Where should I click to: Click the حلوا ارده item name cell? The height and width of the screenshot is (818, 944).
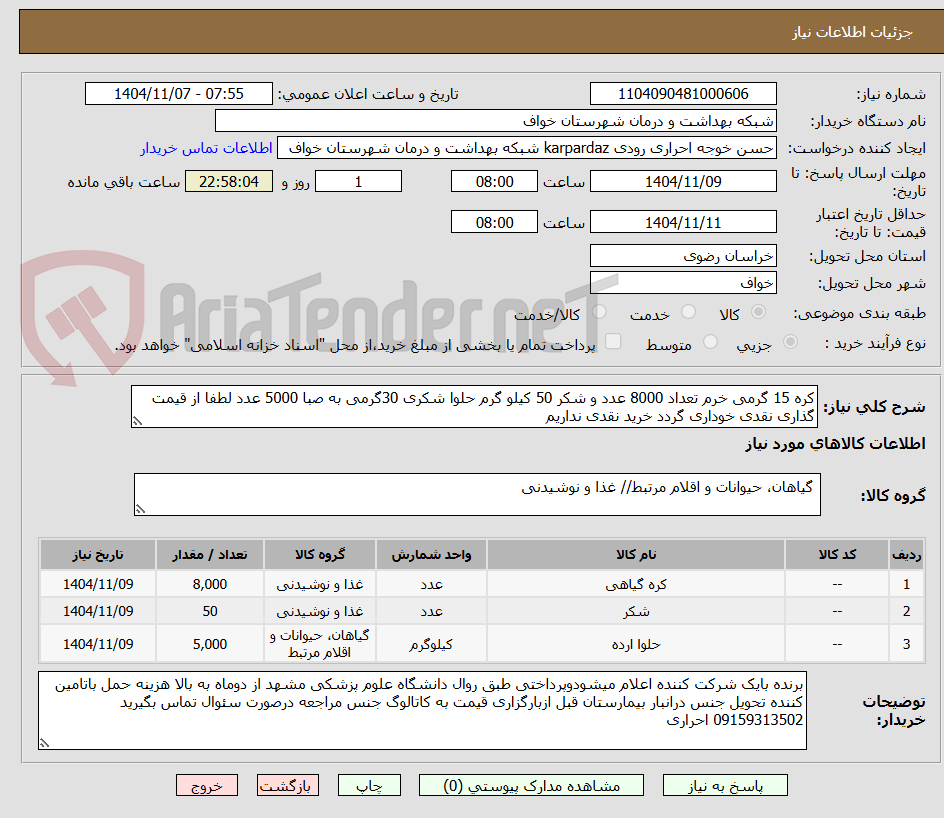tap(636, 644)
